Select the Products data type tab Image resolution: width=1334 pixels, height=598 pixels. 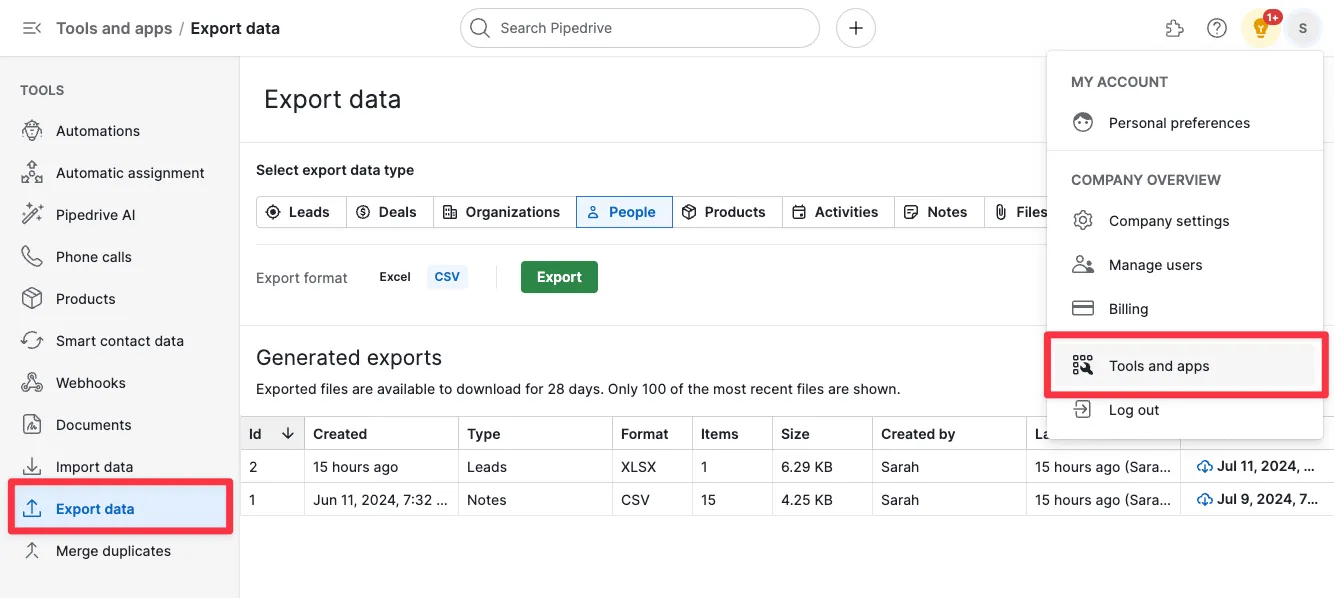point(727,212)
